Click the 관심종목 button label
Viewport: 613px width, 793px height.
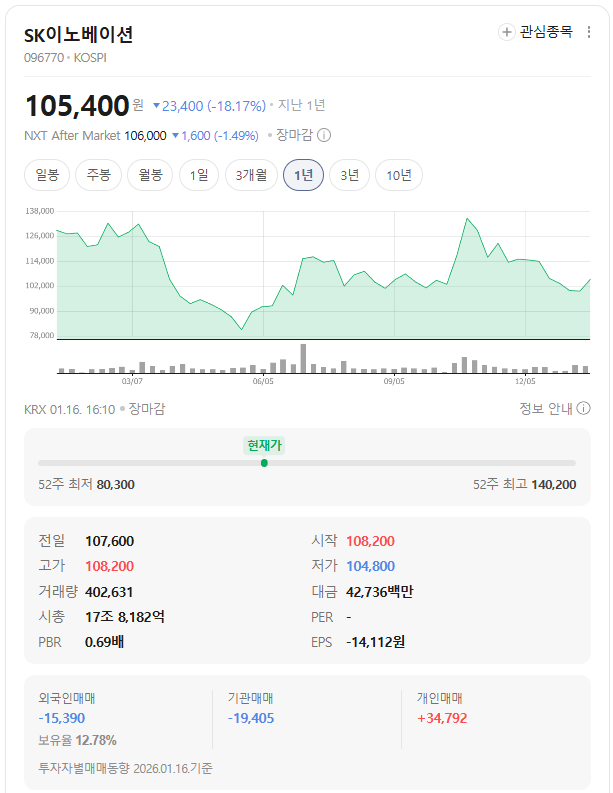546,32
